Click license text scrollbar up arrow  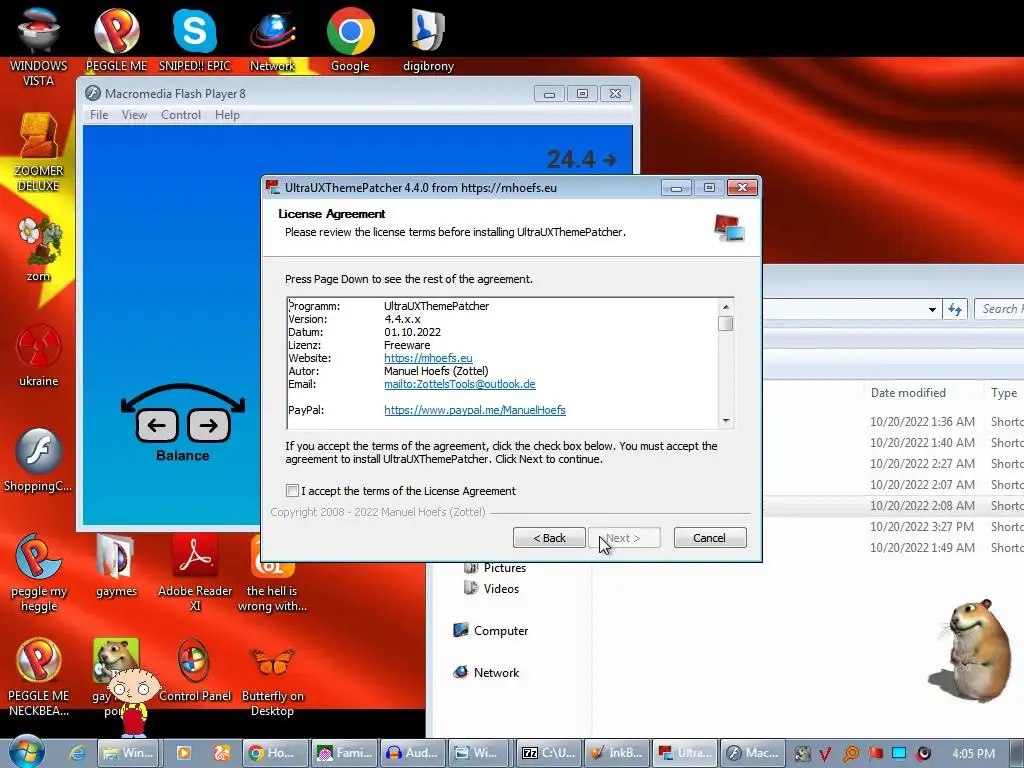point(726,306)
